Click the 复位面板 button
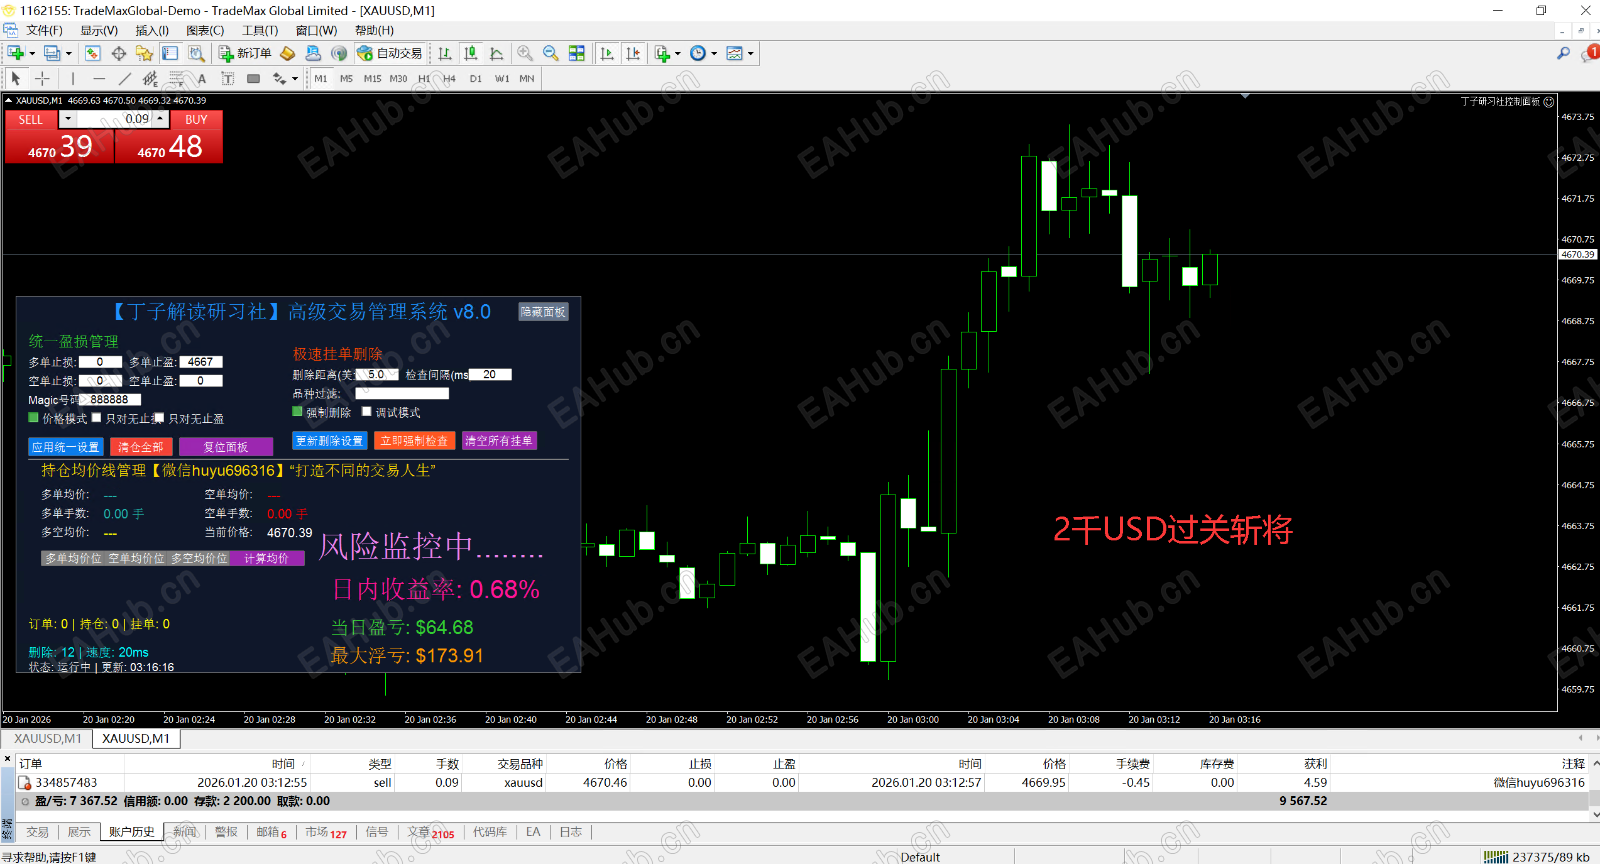 click(226, 447)
